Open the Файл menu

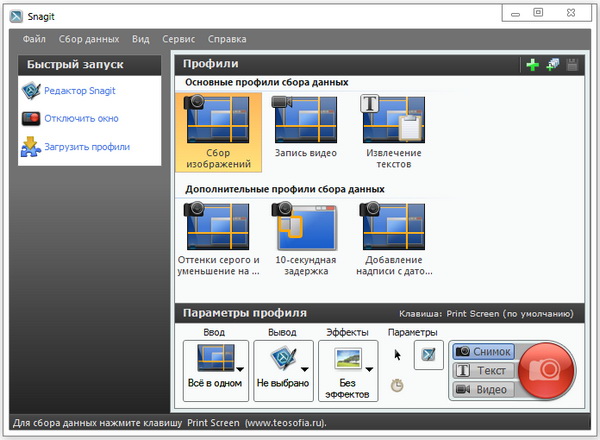click(35, 39)
